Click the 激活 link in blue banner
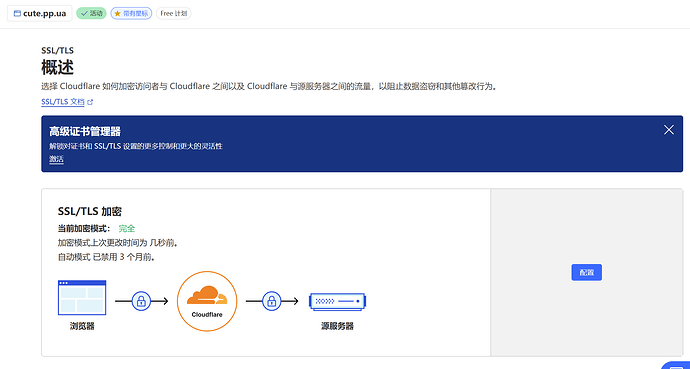This screenshot has height=369, width=690. click(56, 160)
